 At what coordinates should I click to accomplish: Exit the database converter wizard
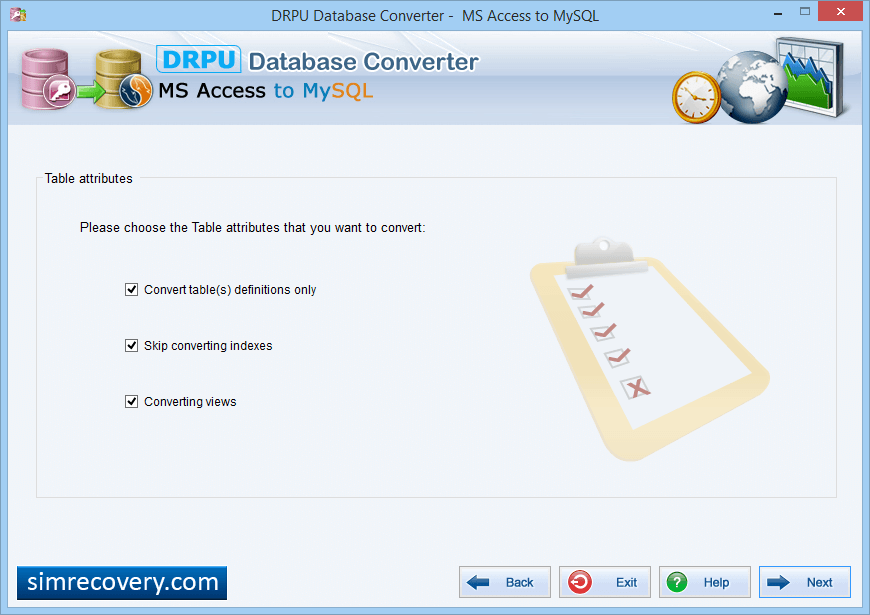coord(605,582)
